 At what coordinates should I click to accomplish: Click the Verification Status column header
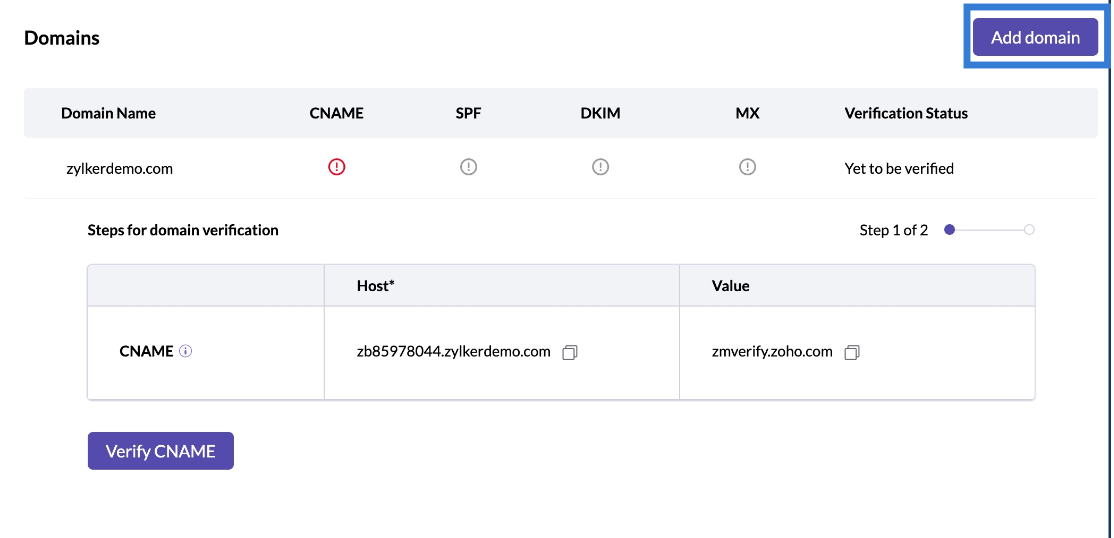[906, 113]
